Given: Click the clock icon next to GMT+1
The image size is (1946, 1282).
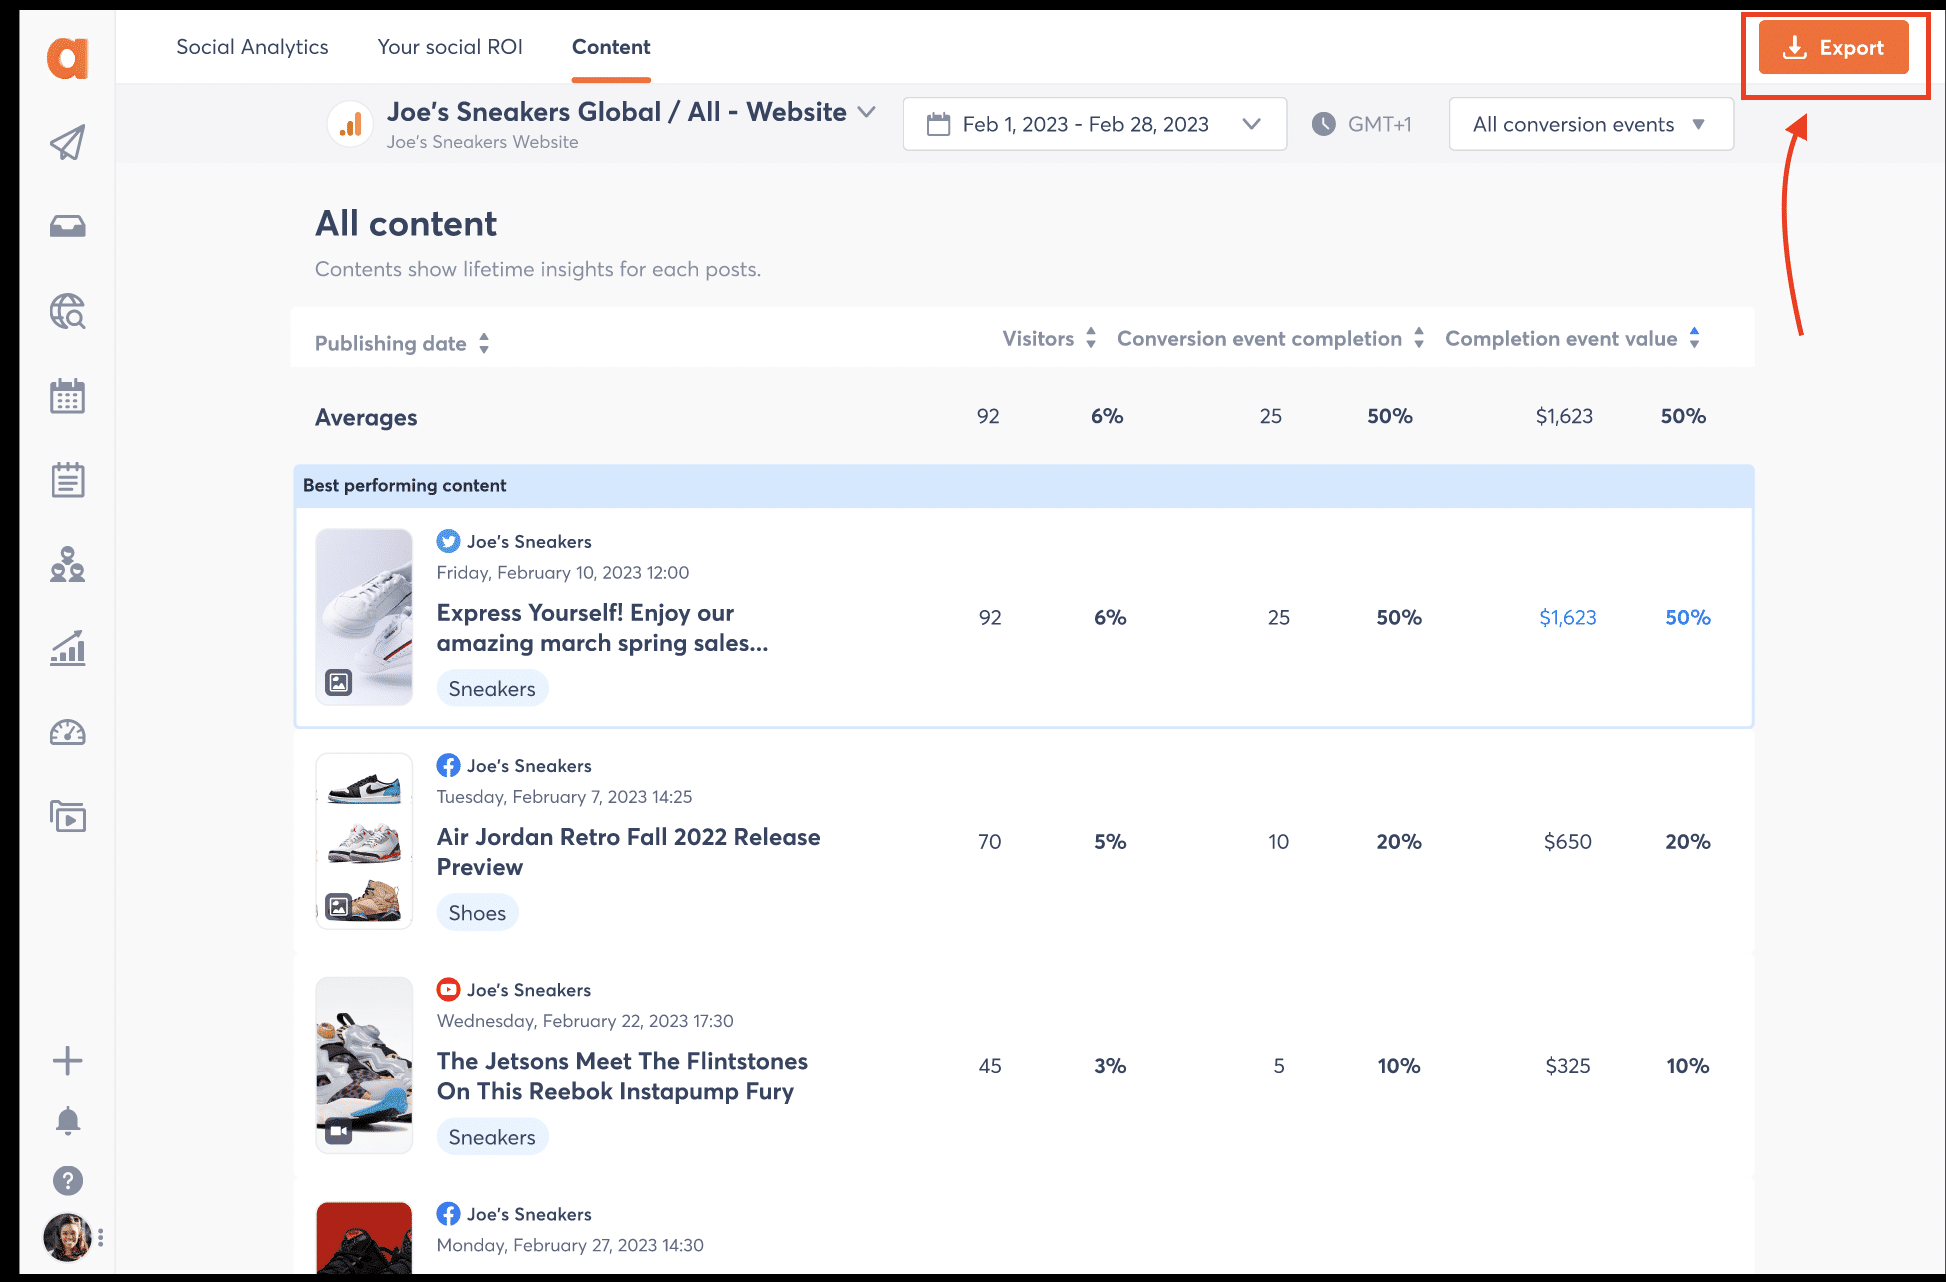Looking at the screenshot, I should (1324, 124).
